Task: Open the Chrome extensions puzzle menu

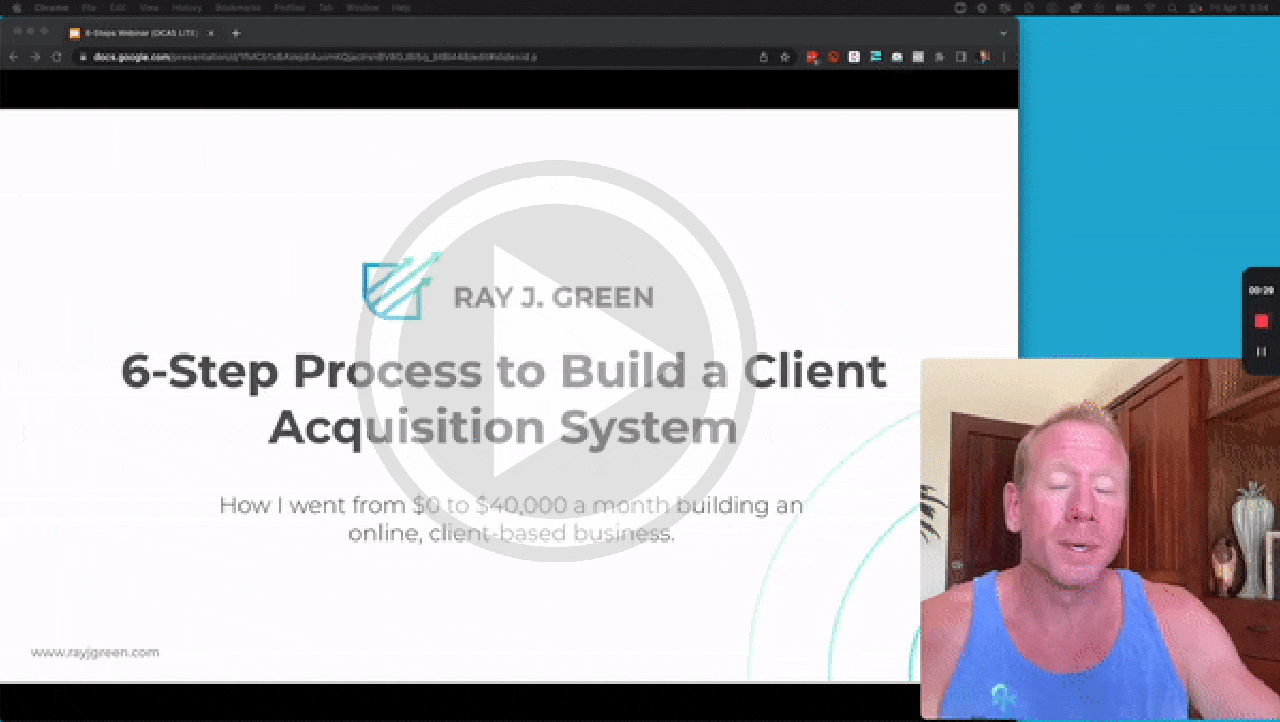Action: coord(940,57)
